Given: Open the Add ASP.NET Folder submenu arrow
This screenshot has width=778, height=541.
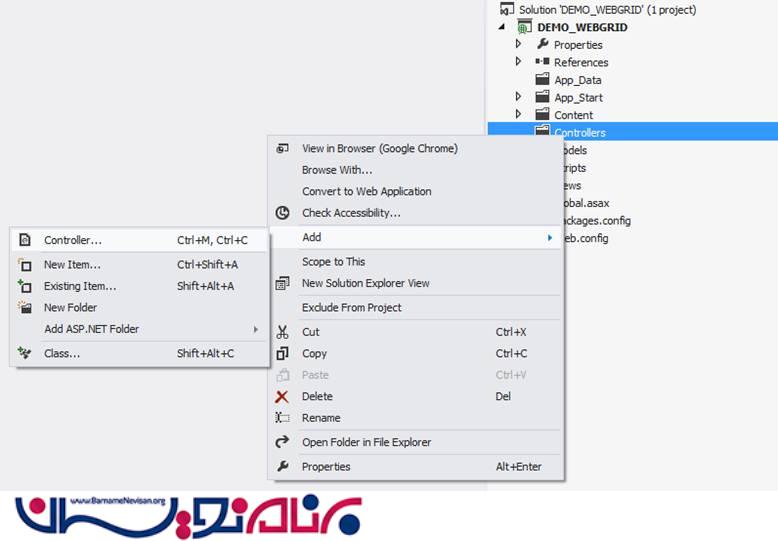Looking at the screenshot, I should click(256, 329).
